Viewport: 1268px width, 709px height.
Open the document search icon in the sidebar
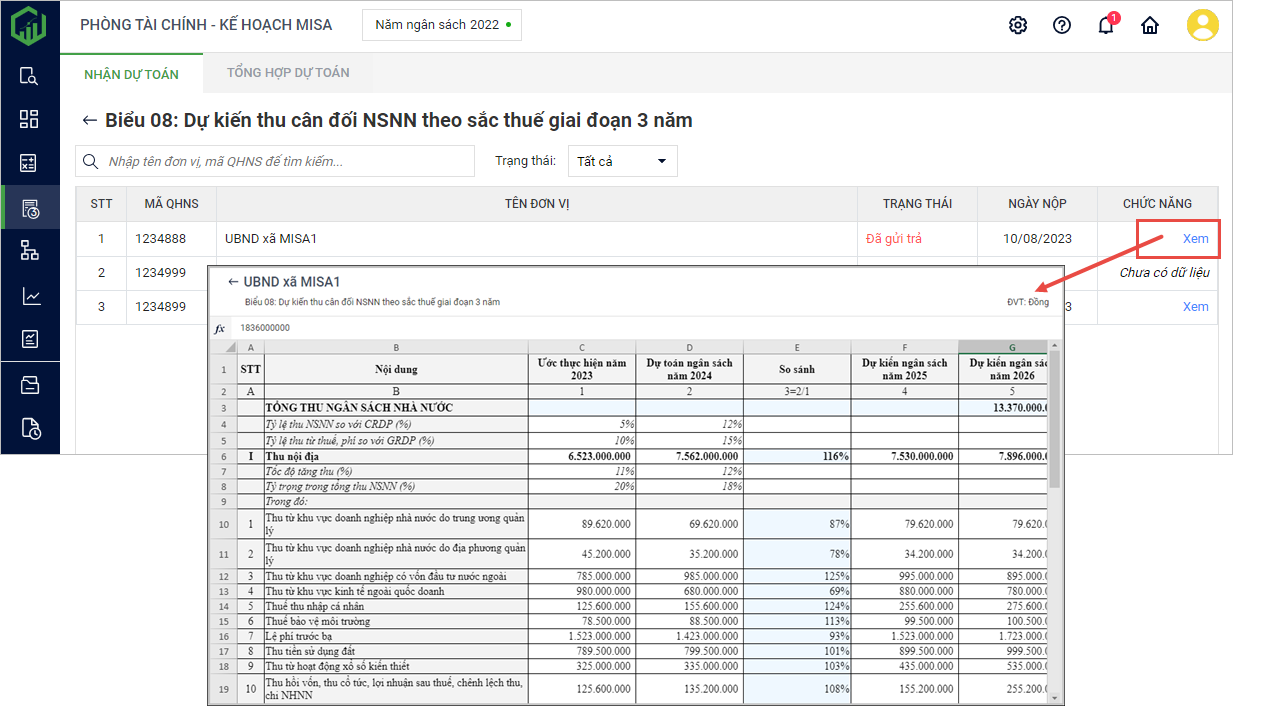click(29, 76)
